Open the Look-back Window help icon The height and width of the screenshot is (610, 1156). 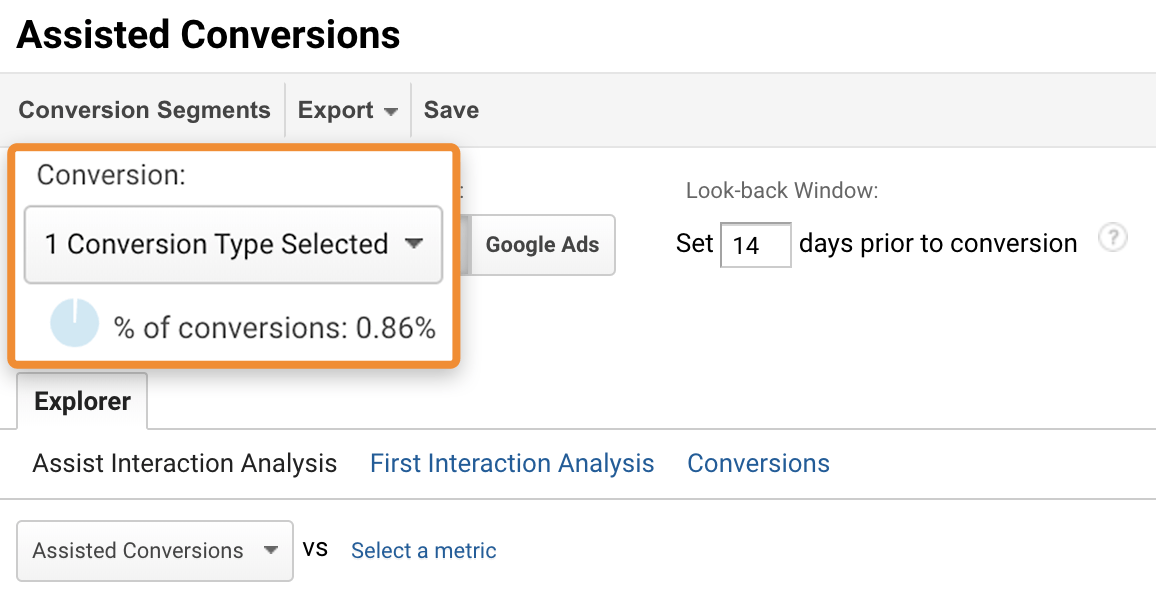pyautogui.click(x=1113, y=238)
